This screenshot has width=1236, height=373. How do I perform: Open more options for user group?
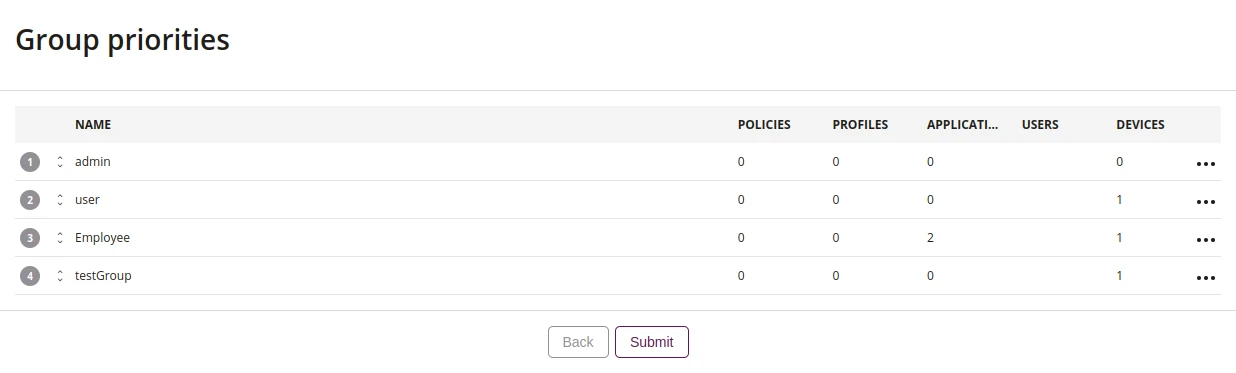[1205, 202]
